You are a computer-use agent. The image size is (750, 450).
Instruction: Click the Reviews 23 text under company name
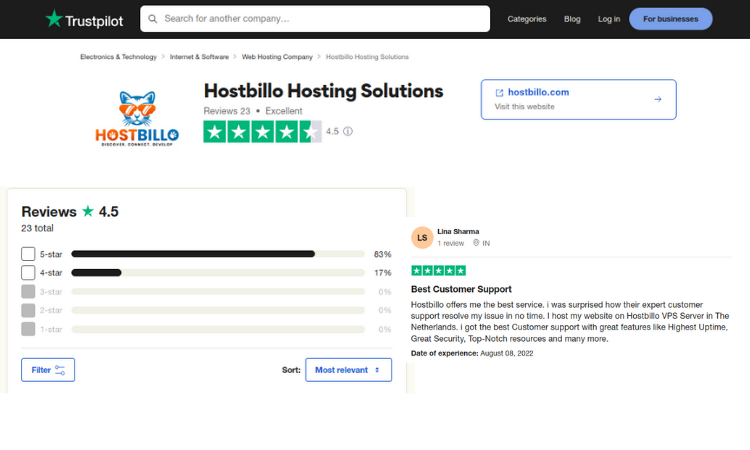pyautogui.click(x=227, y=111)
